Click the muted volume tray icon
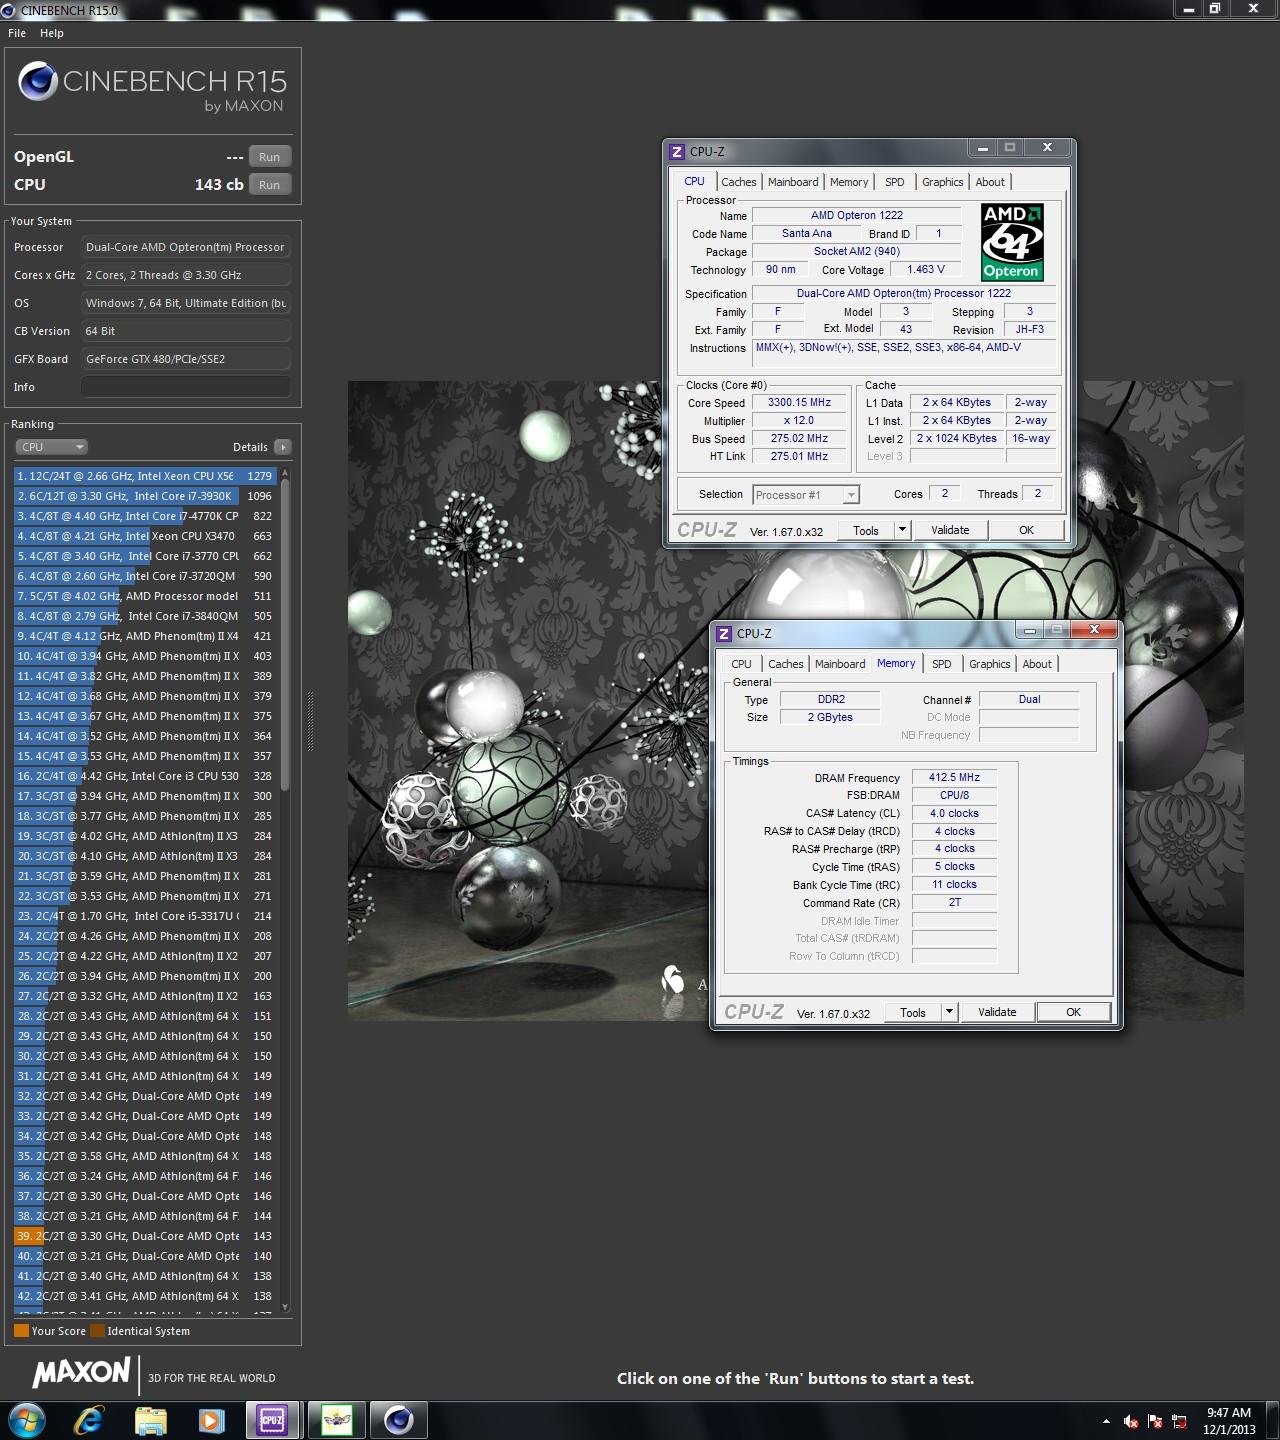Viewport: 1280px width, 1440px height. click(1131, 1421)
